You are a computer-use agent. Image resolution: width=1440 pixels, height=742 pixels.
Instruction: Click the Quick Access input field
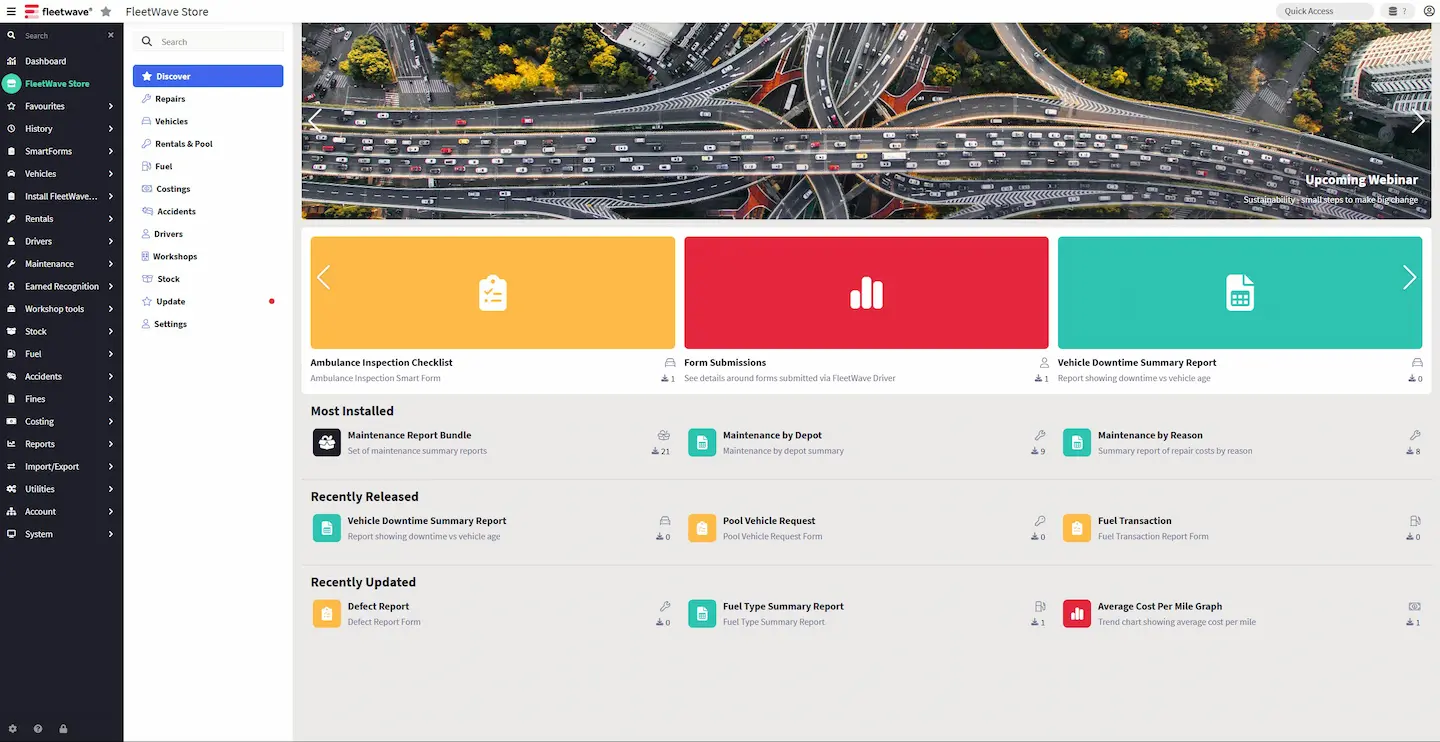[1323, 11]
